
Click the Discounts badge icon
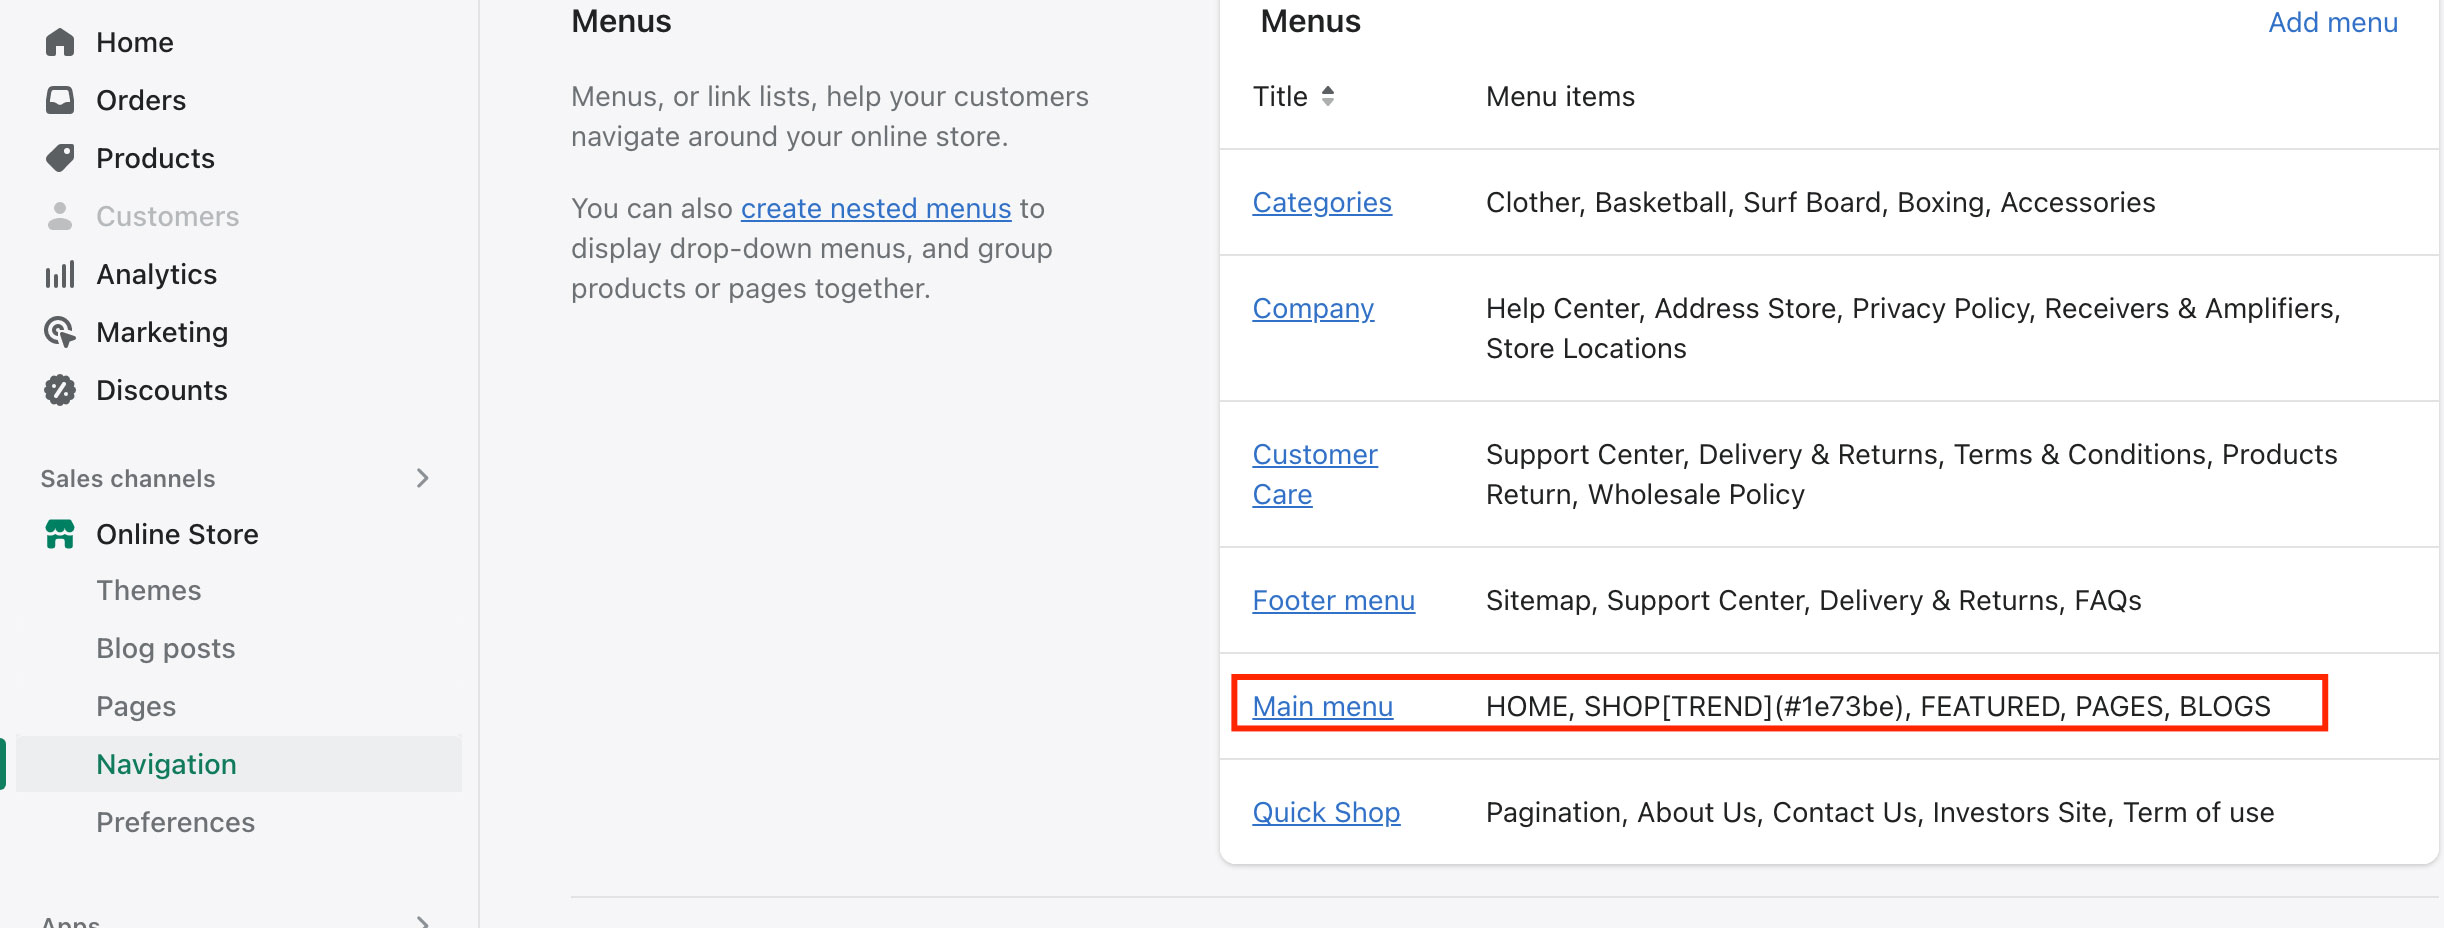(x=60, y=390)
